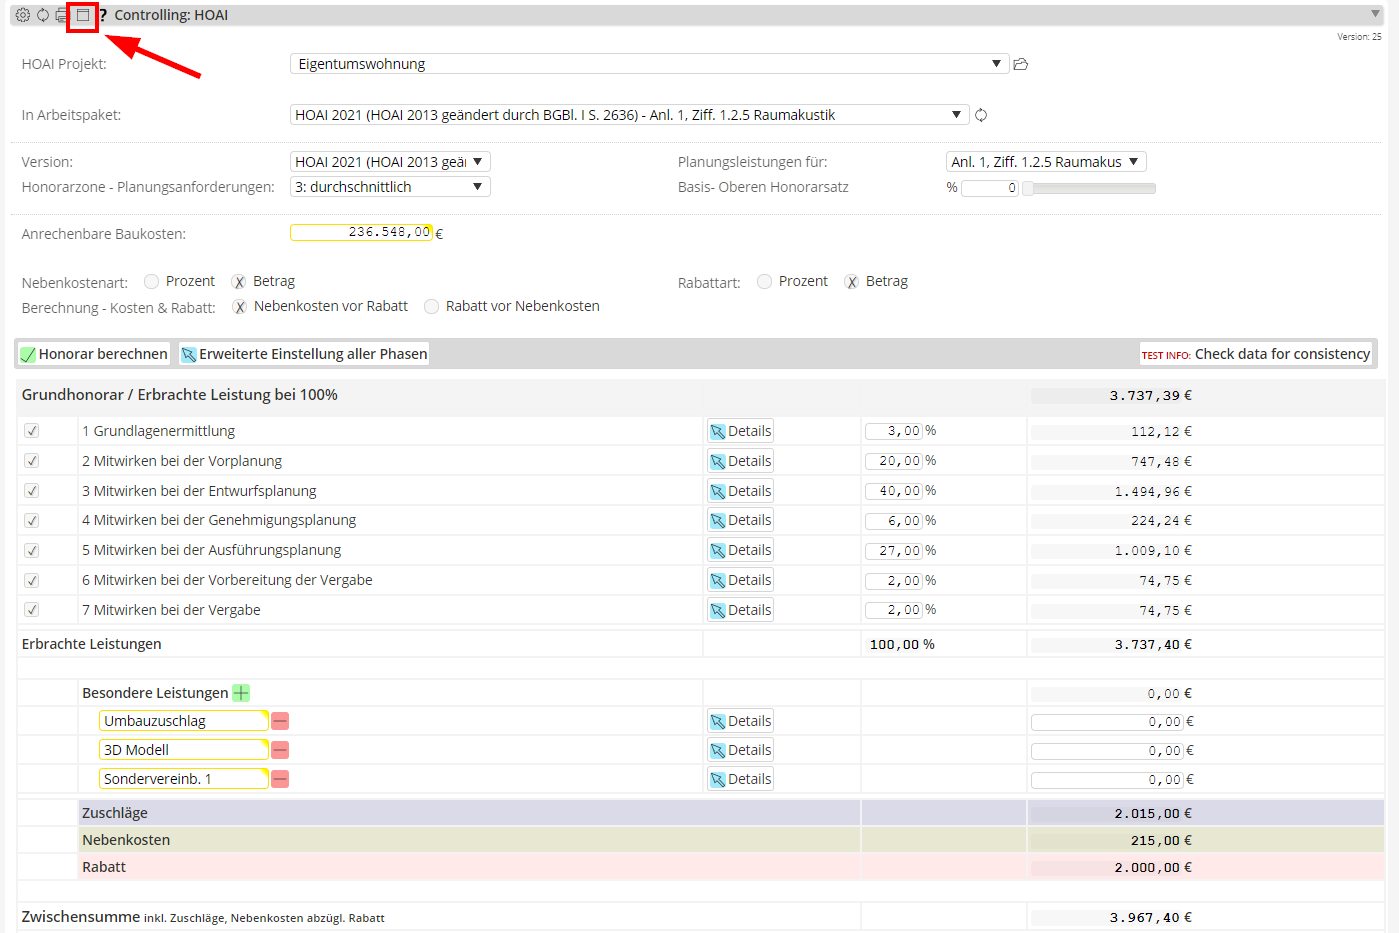Image resolution: width=1399 pixels, height=933 pixels.
Task: Remove the Umbauzuschlag row
Action: pos(280,721)
